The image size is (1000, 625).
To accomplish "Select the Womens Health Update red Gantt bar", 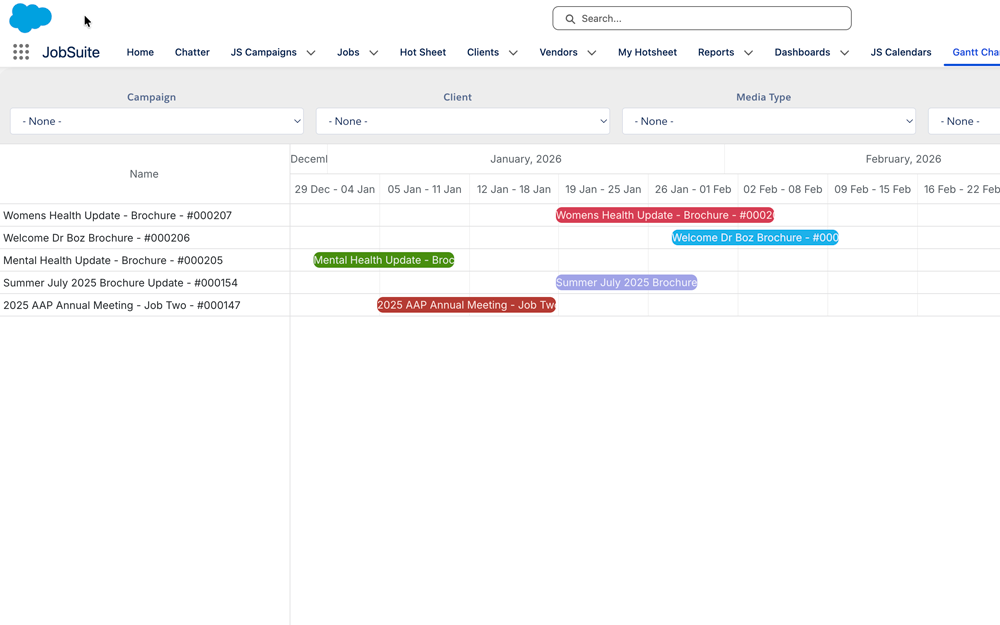I will coord(664,215).
